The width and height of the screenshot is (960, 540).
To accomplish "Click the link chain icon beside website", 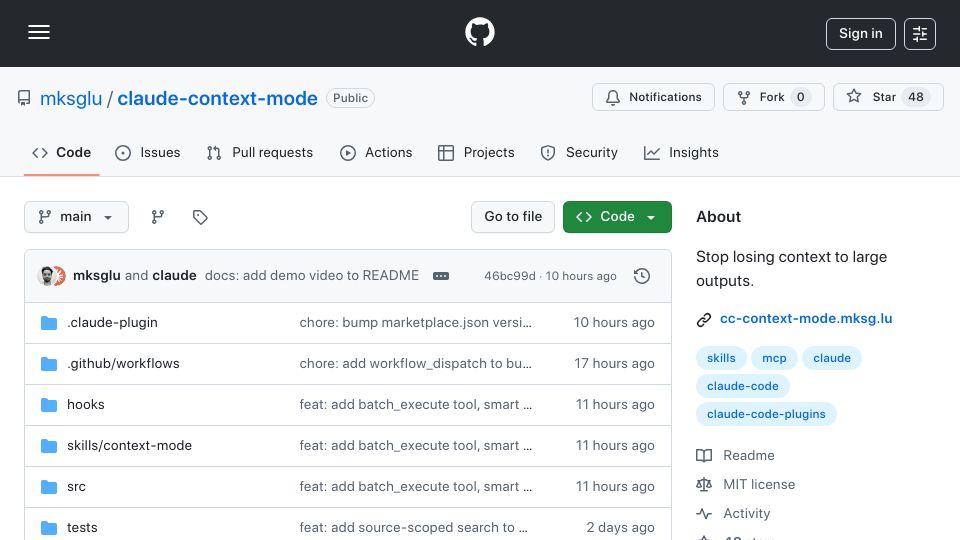I will [704, 320].
